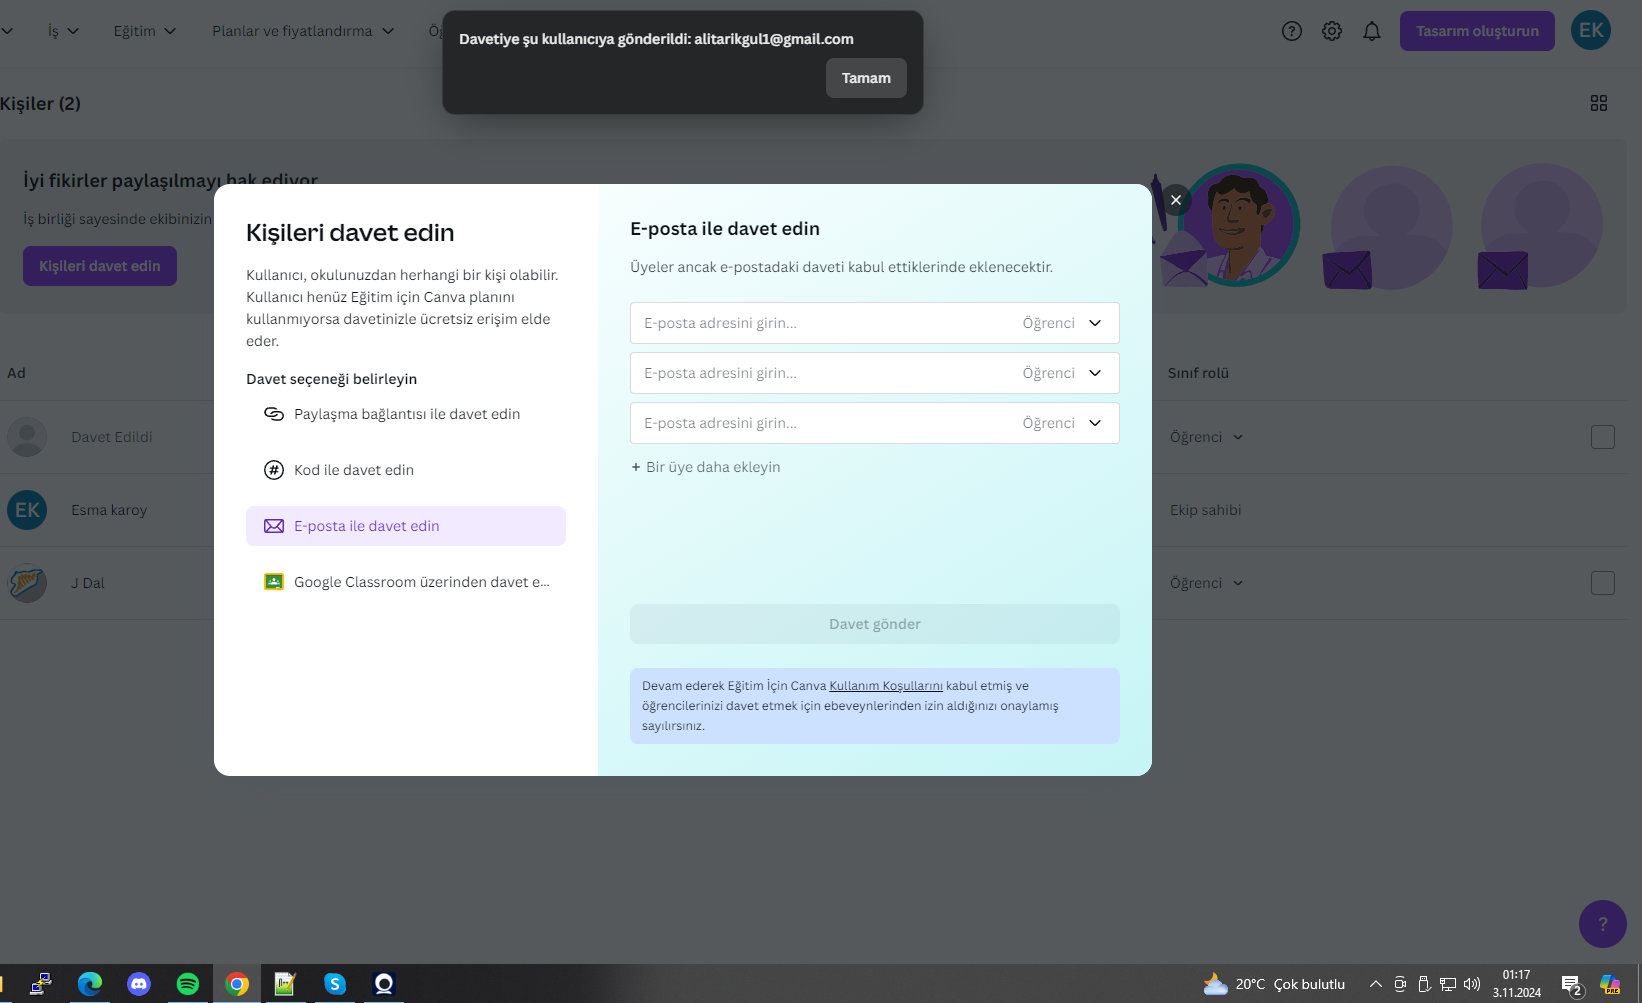Expand the Eğitim menu
This screenshot has height=1003, width=1642.
pos(145,31)
